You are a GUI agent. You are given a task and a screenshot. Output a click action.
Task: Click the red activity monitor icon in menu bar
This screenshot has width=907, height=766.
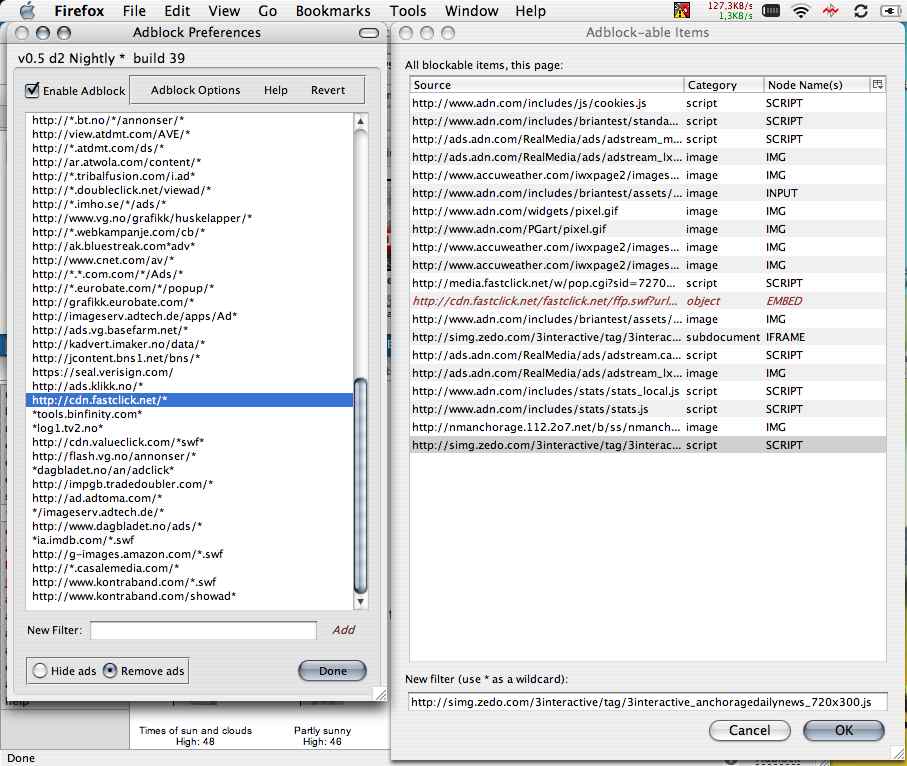(831, 11)
